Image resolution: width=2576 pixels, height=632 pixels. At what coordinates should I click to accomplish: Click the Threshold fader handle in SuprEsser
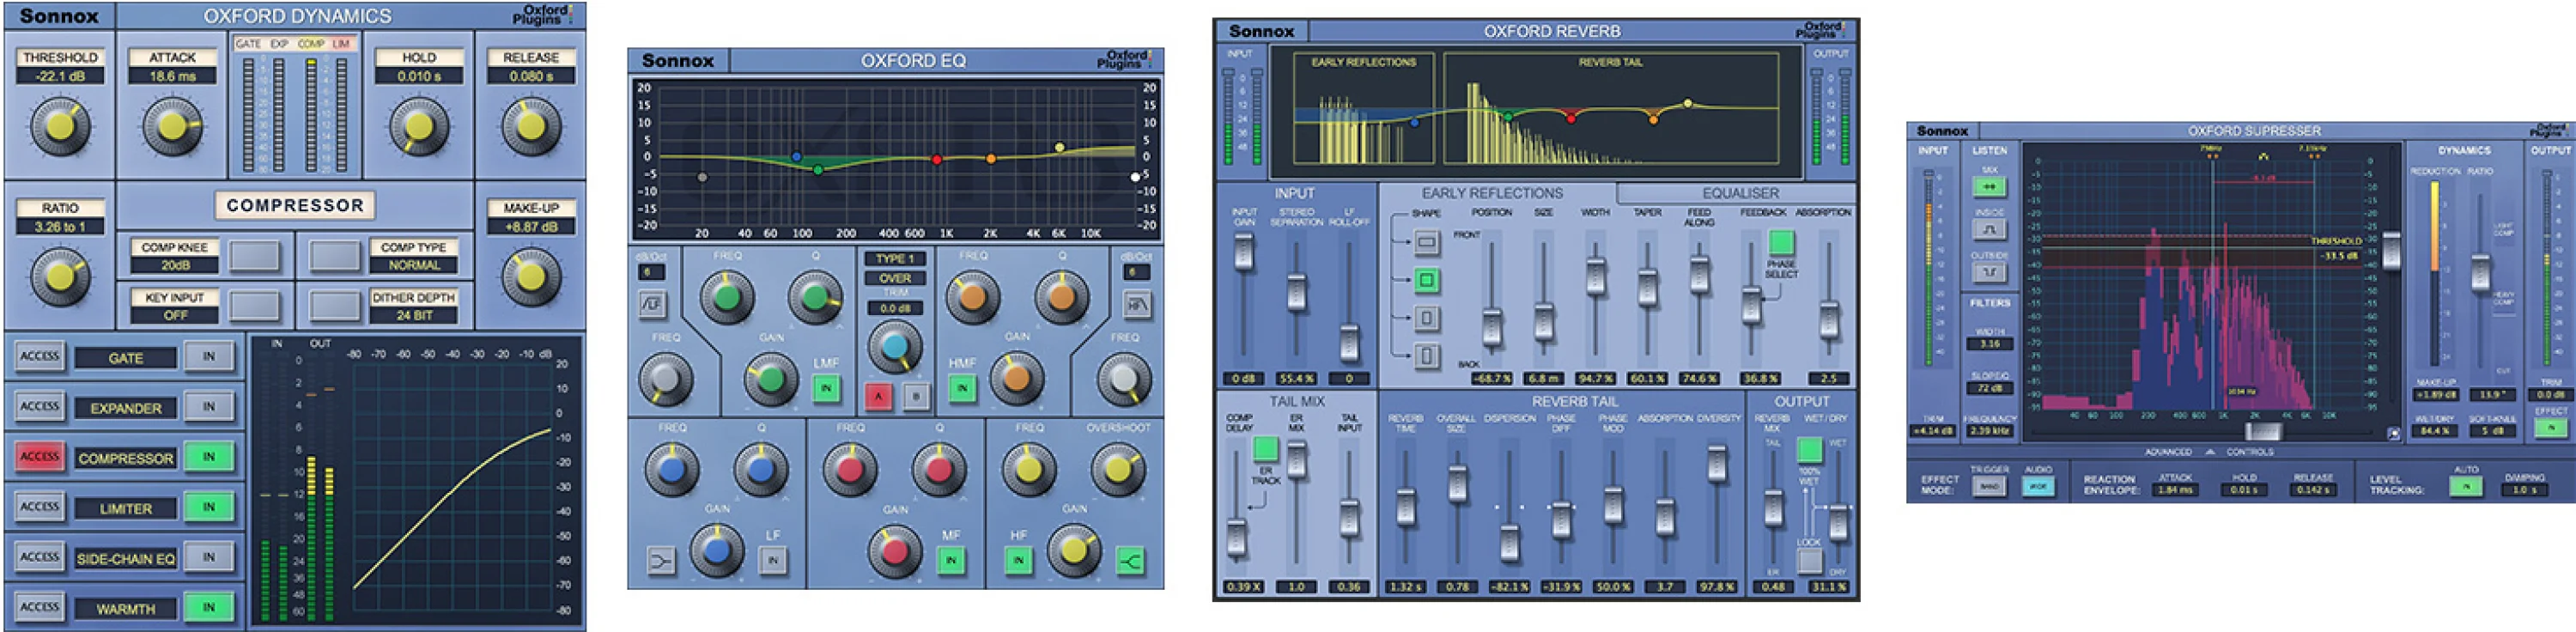click(x=2391, y=250)
